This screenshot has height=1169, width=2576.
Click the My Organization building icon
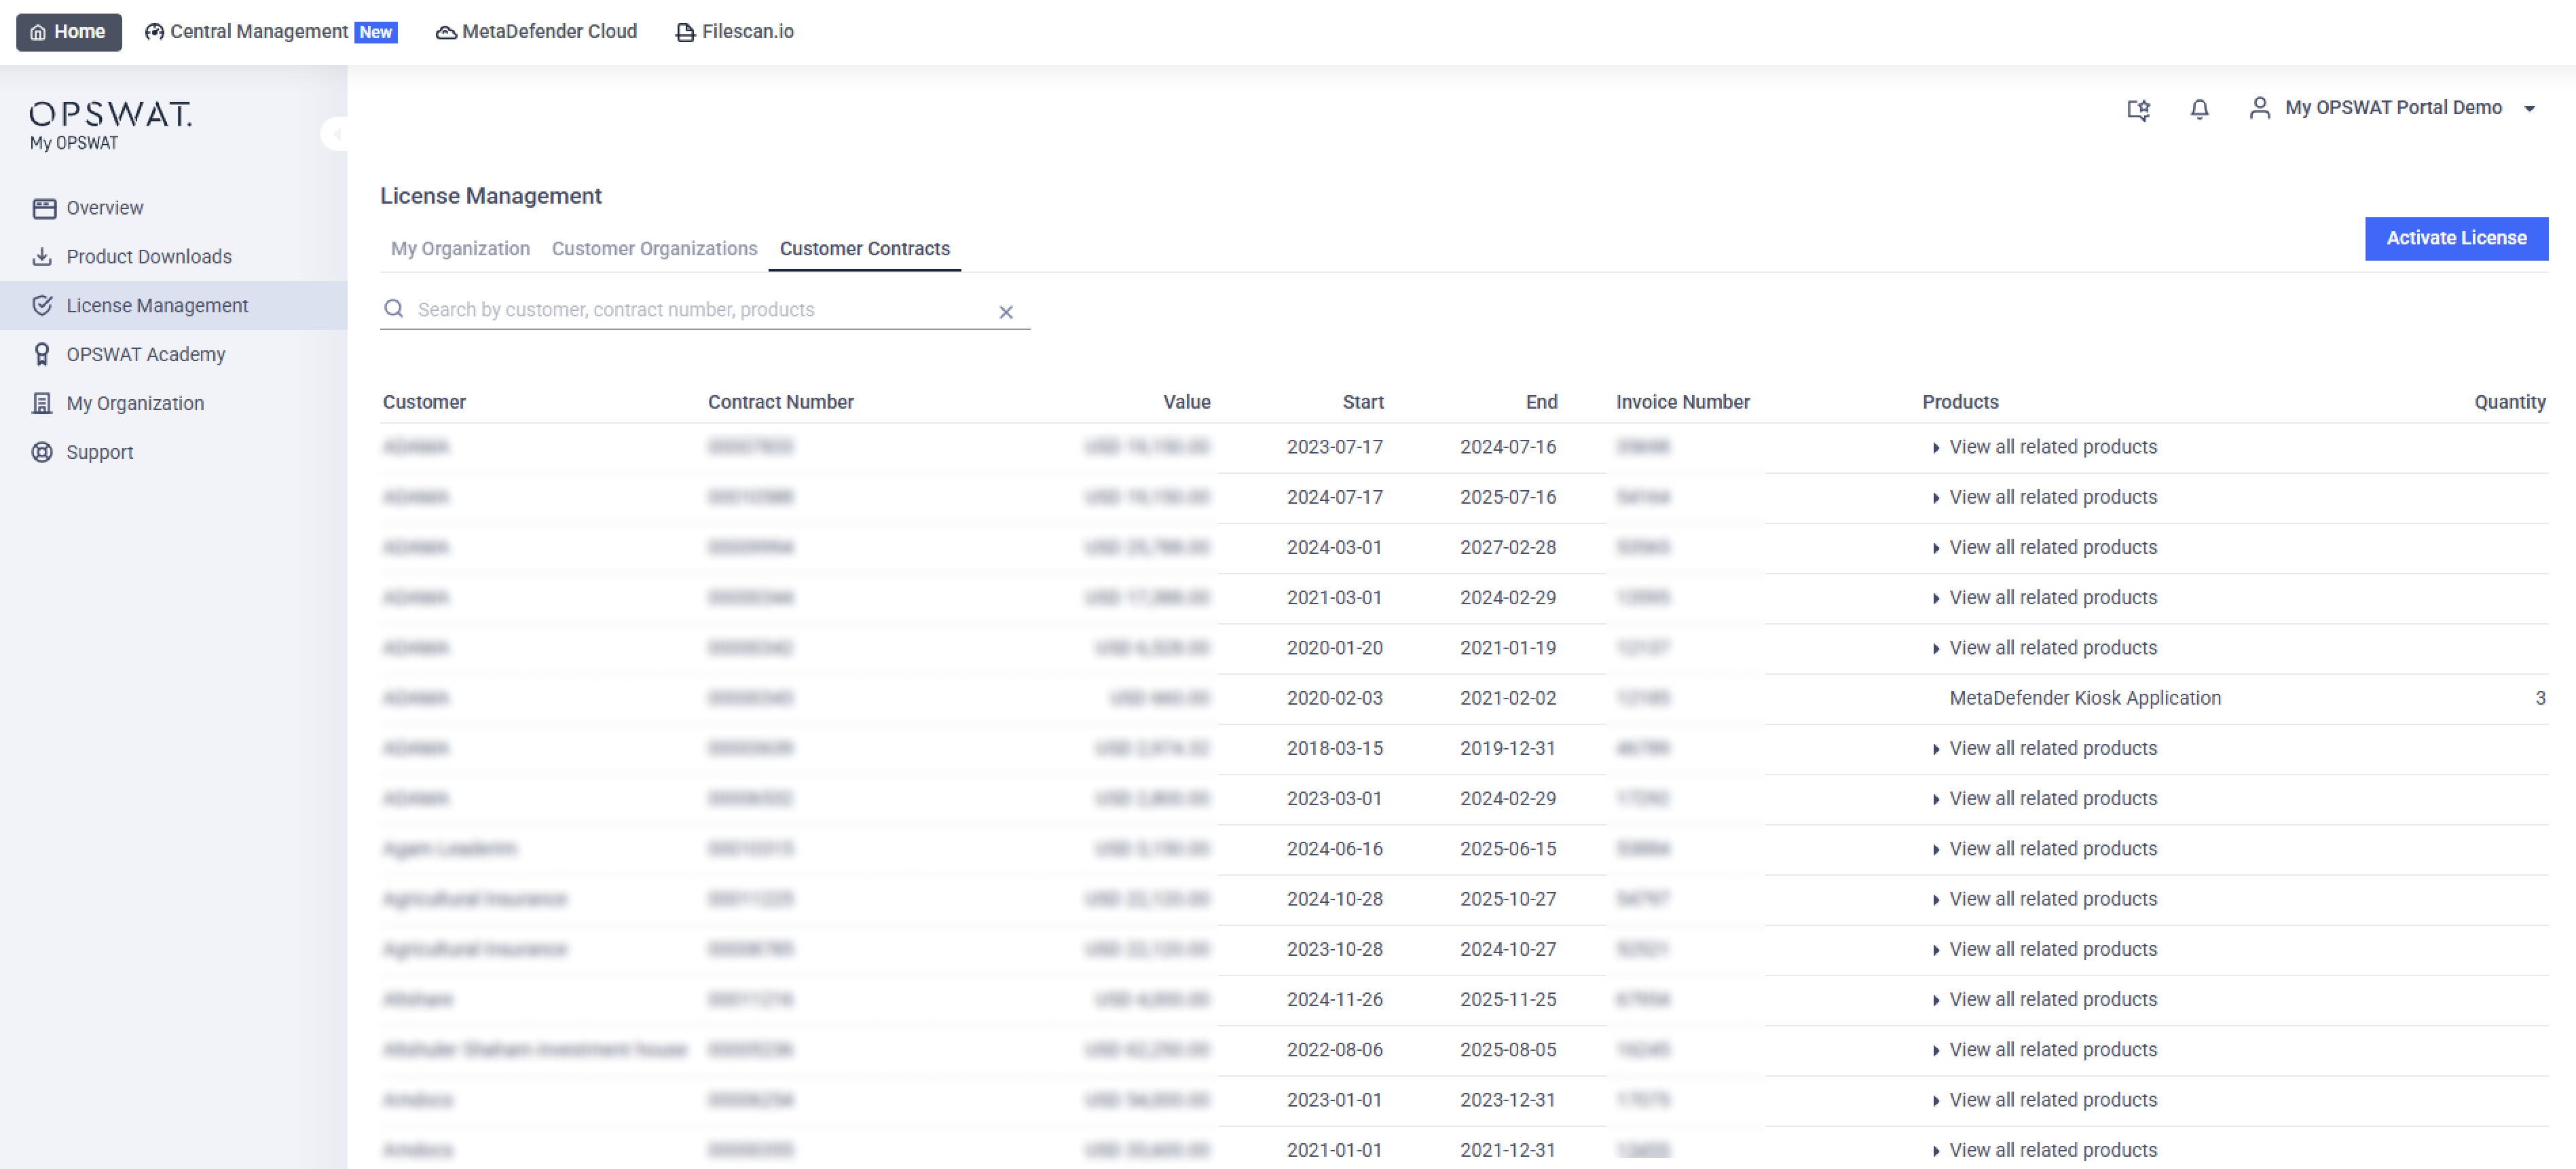click(x=42, y=404)
